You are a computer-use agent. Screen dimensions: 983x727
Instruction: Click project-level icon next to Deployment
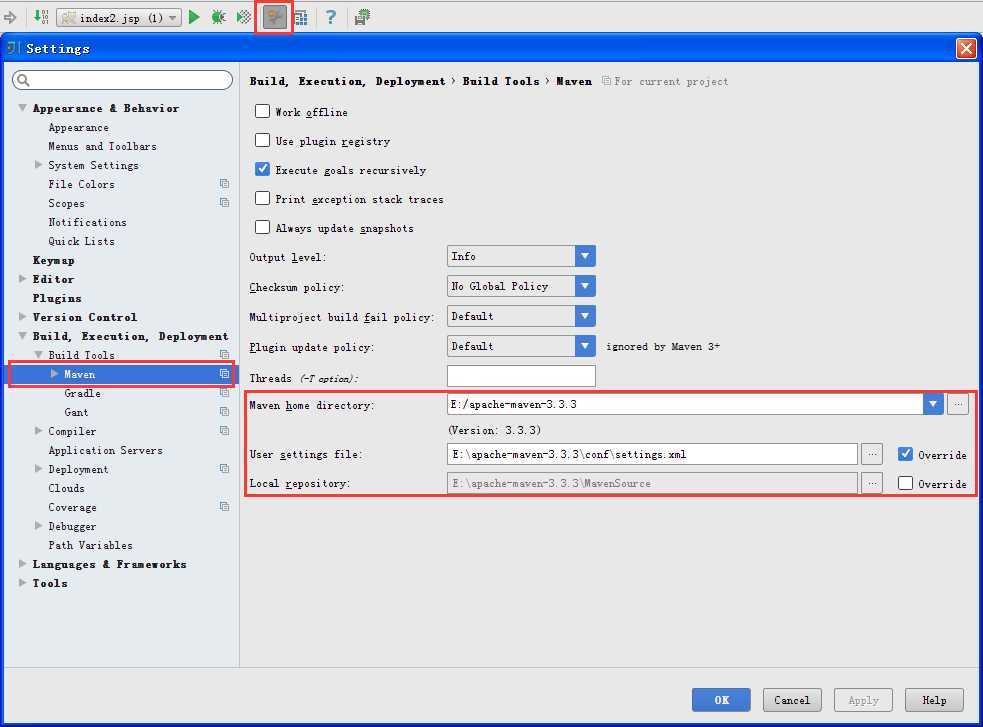(x=224, y=469)
